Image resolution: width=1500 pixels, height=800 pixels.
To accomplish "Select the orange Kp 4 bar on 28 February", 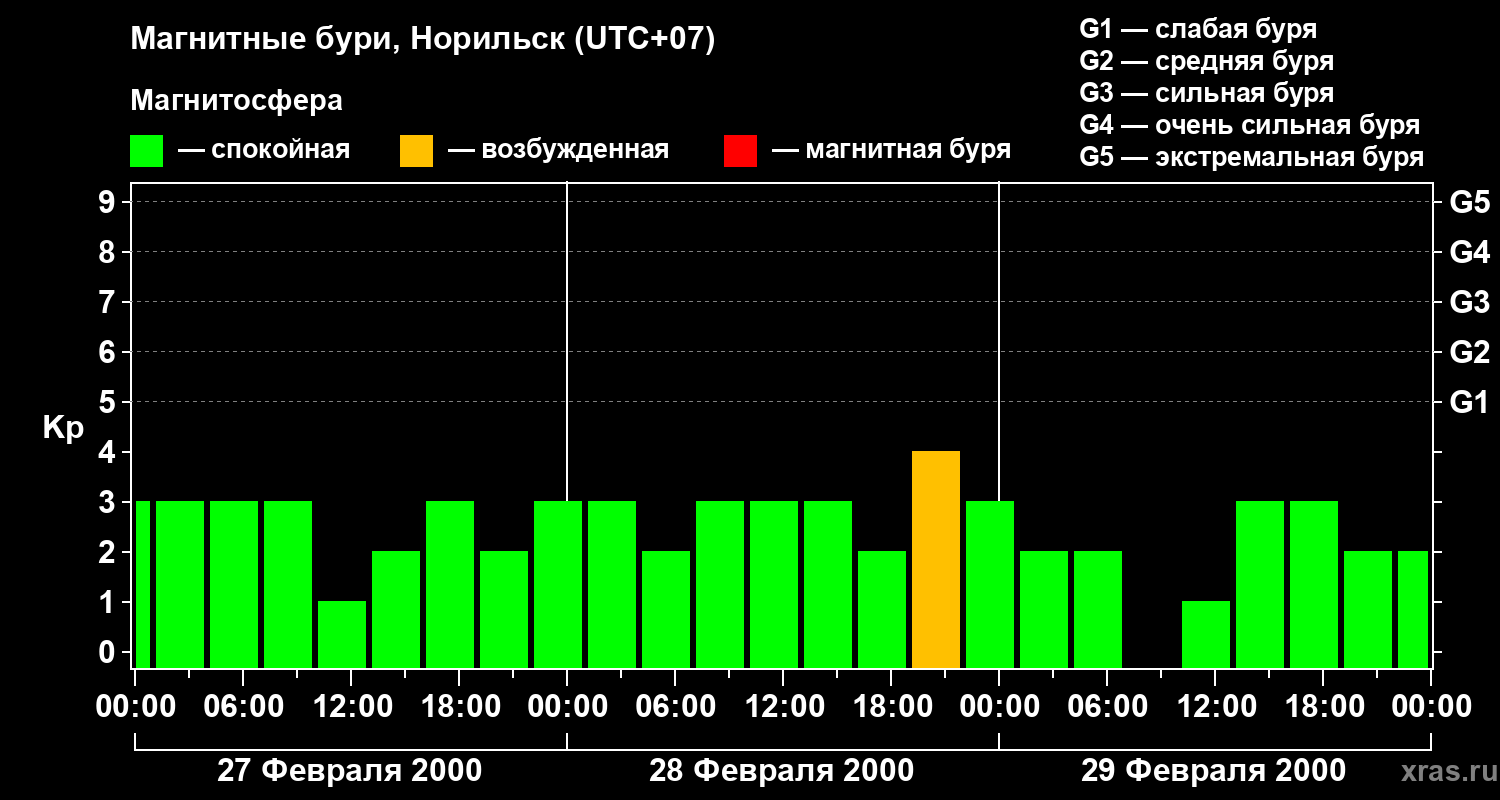I will [936, 559].
